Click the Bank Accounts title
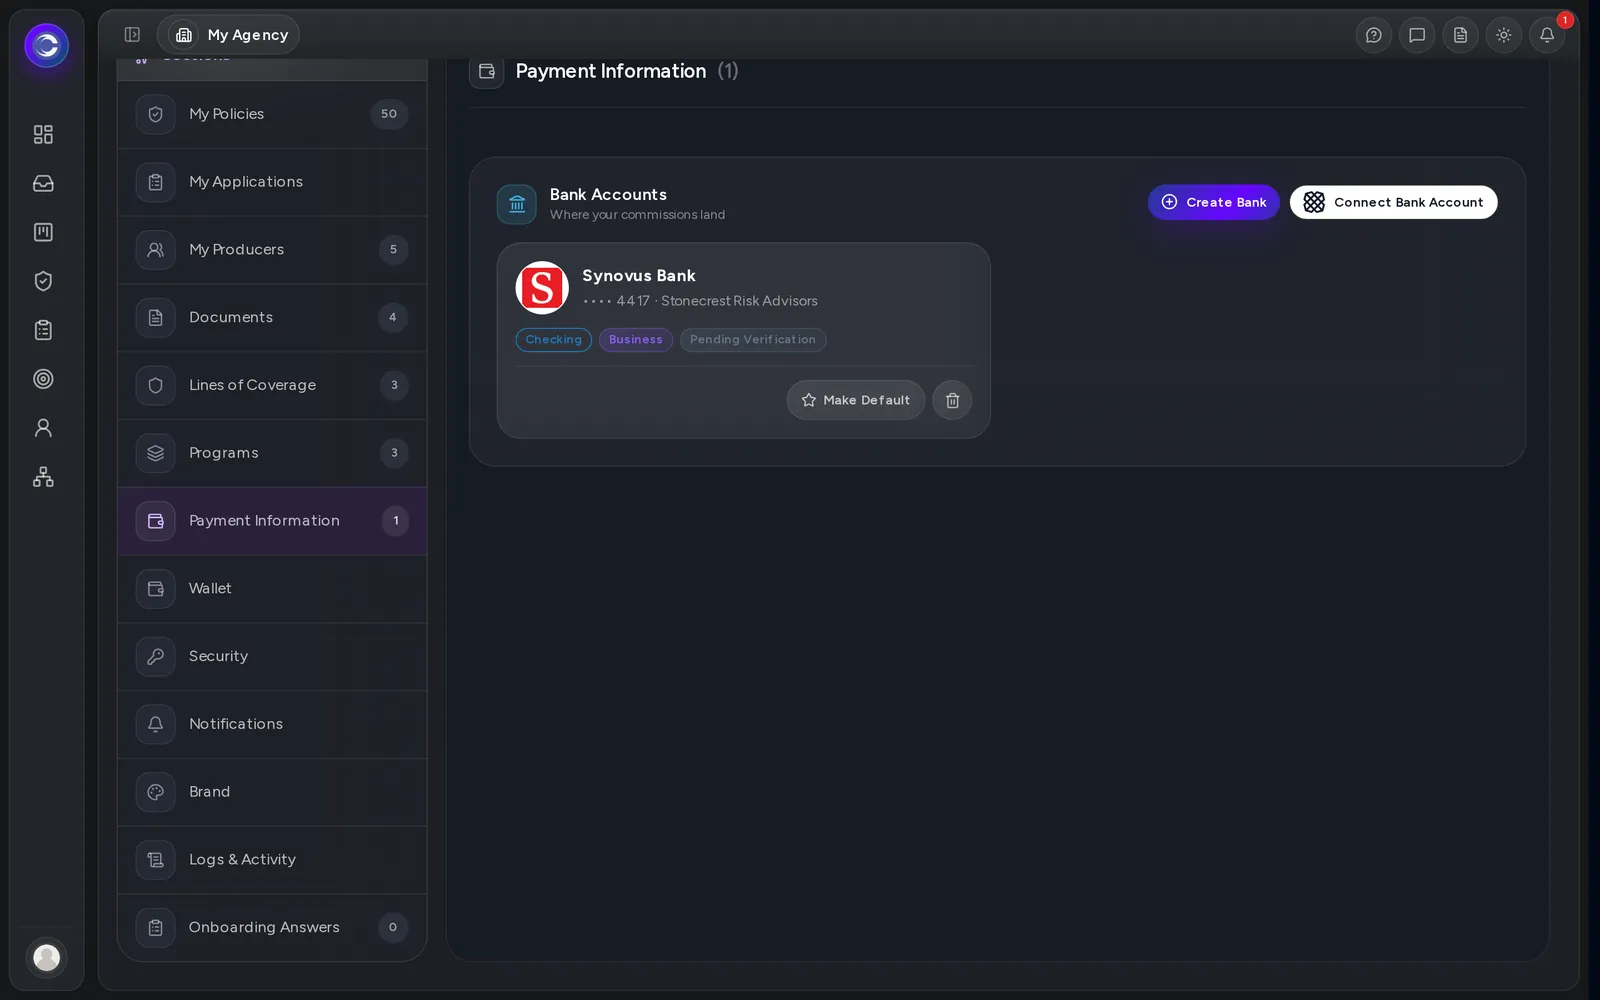 coord(608,195)
